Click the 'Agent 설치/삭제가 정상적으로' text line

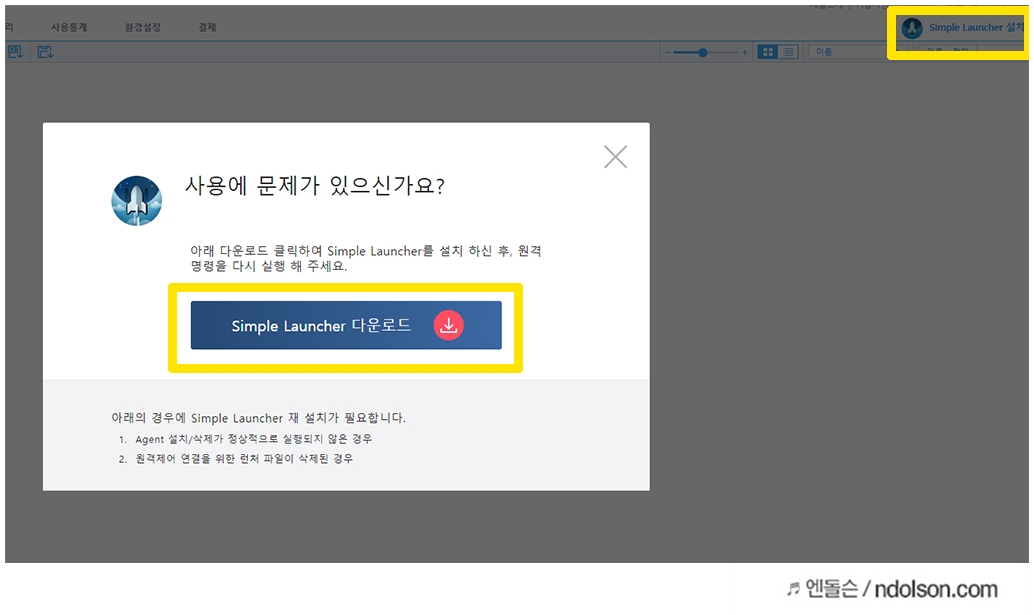point(253,438)
